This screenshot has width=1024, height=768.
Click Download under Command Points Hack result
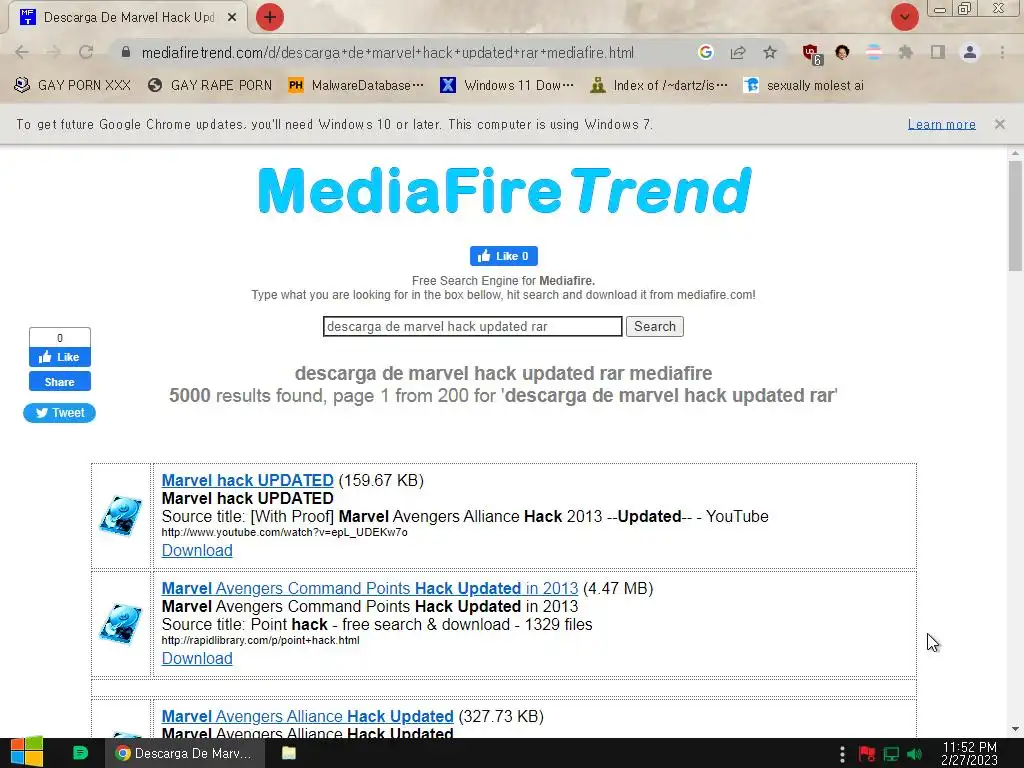pos(197,658)
